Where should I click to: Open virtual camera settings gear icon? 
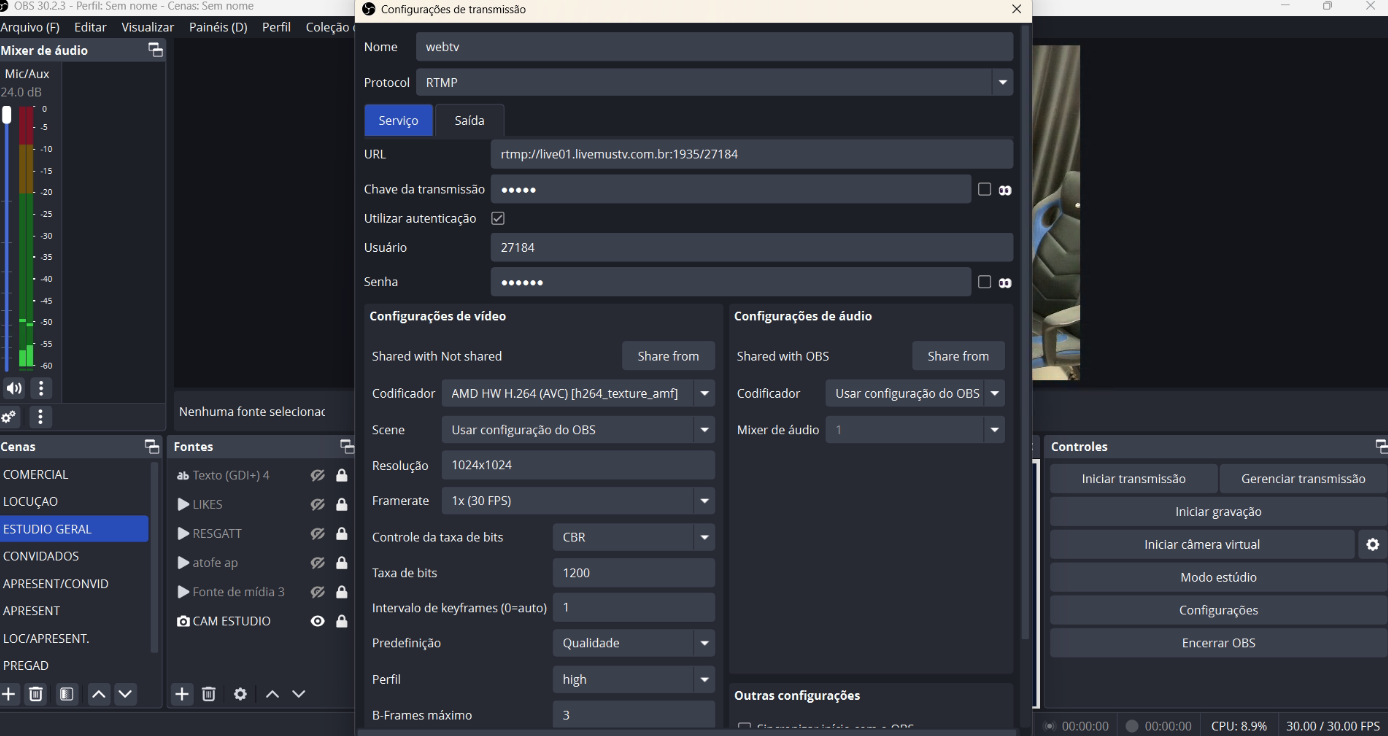click(x=1372, y=545)
